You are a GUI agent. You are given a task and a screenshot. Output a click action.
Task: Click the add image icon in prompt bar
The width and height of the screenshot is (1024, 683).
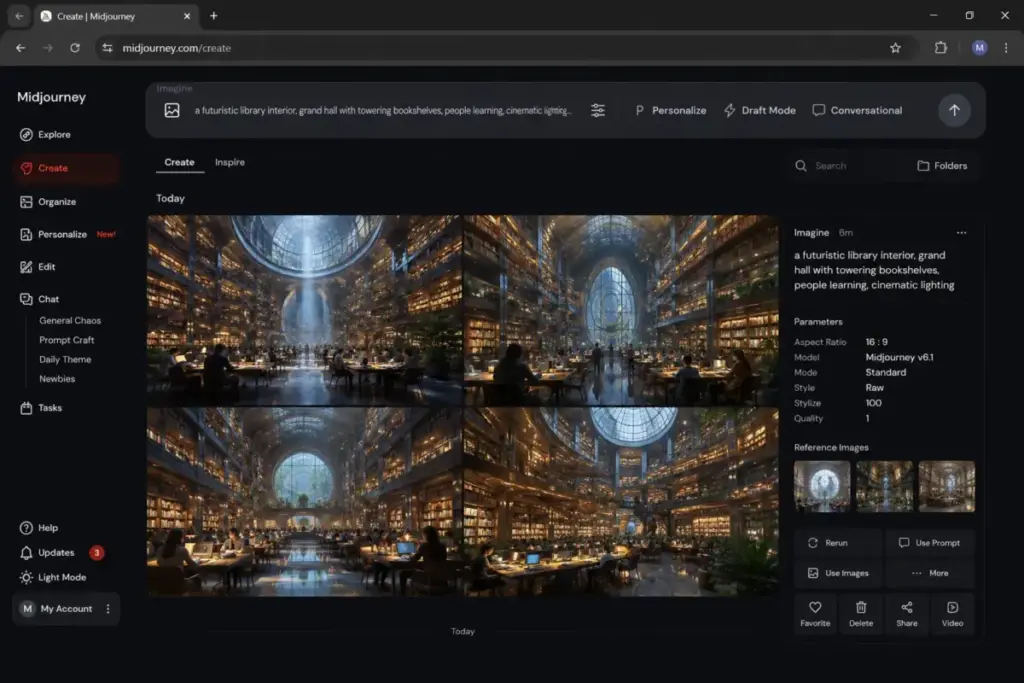172,110
